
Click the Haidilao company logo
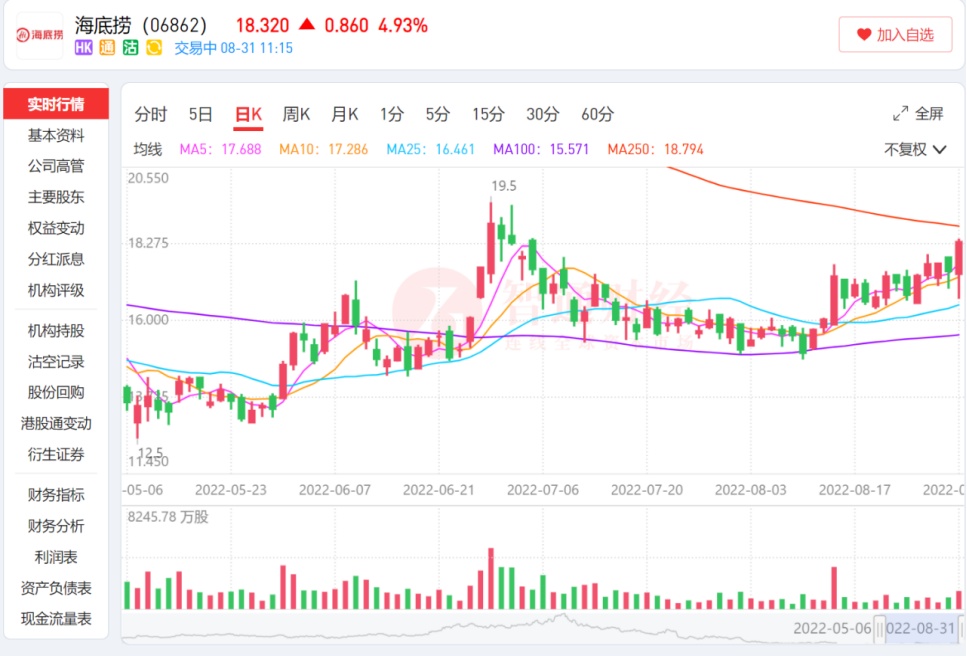[39, 35]
